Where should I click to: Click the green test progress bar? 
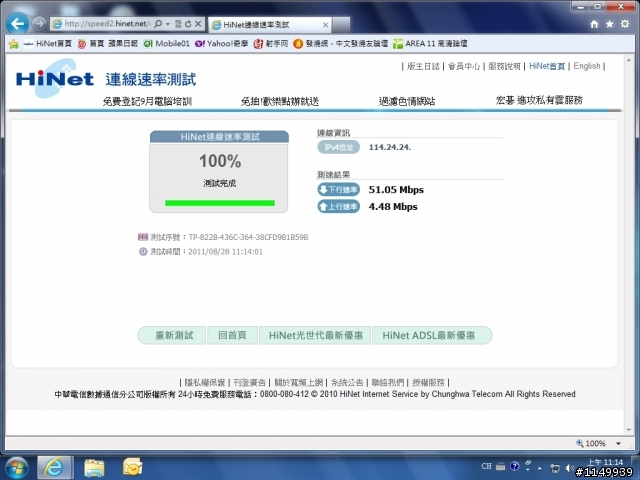[220, 203]
